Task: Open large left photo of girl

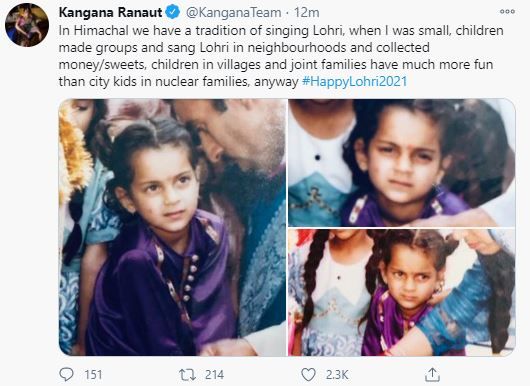Action: 172,227
